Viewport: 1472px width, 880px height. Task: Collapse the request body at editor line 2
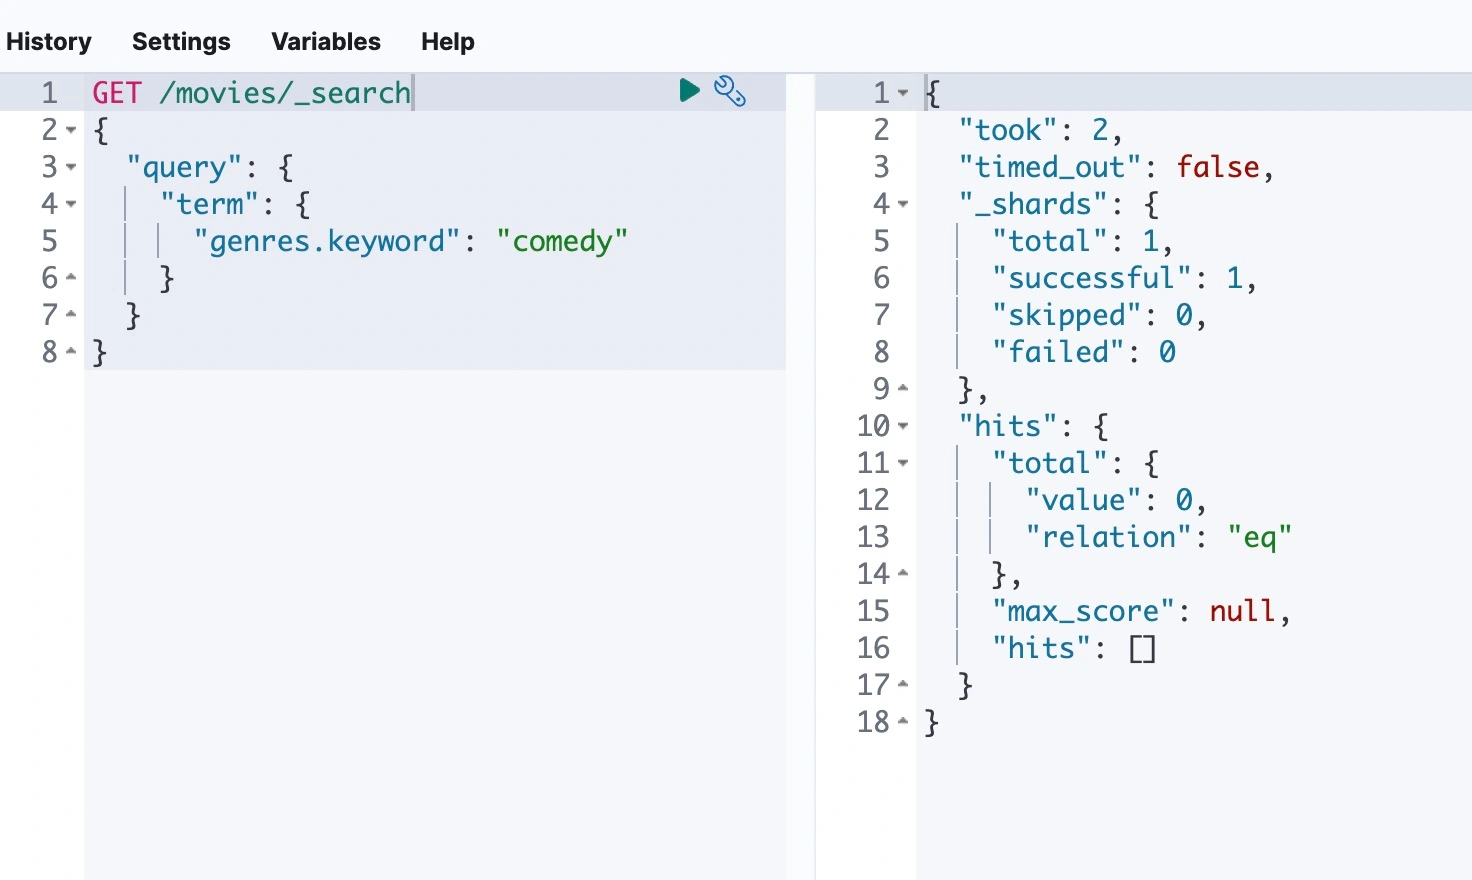(71, 130)
